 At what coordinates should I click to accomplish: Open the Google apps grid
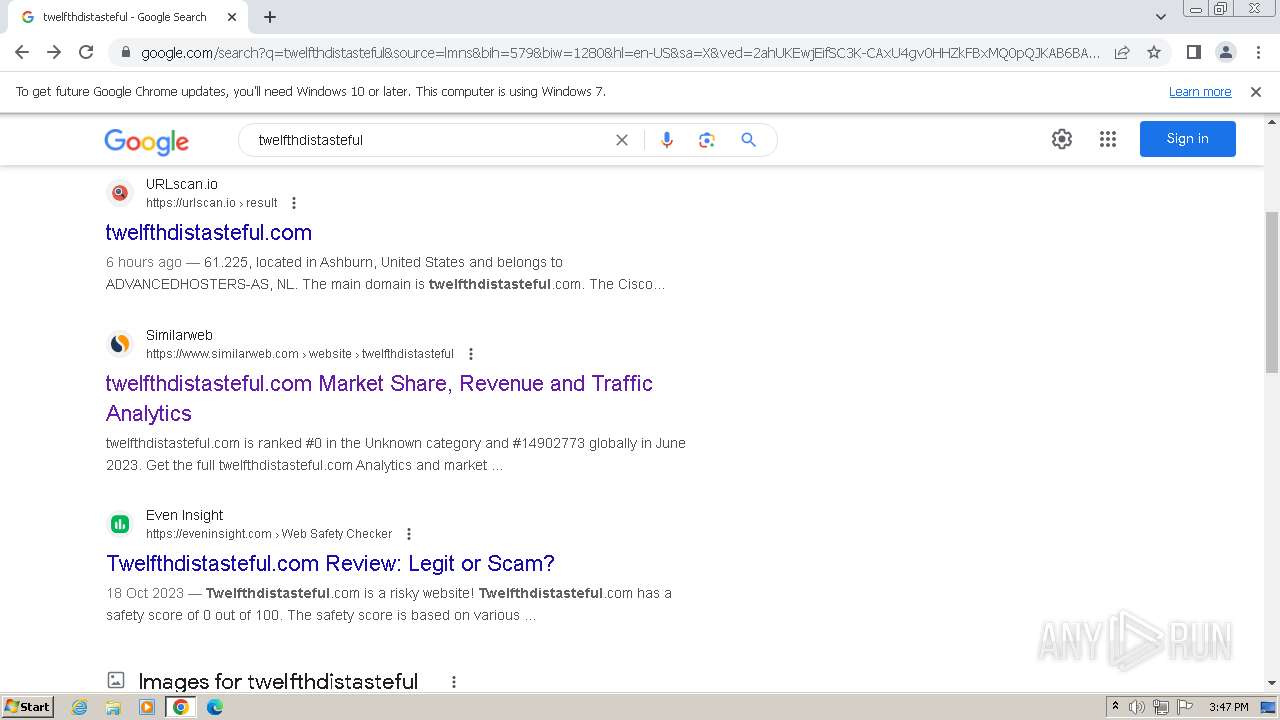coord(1108,139)
